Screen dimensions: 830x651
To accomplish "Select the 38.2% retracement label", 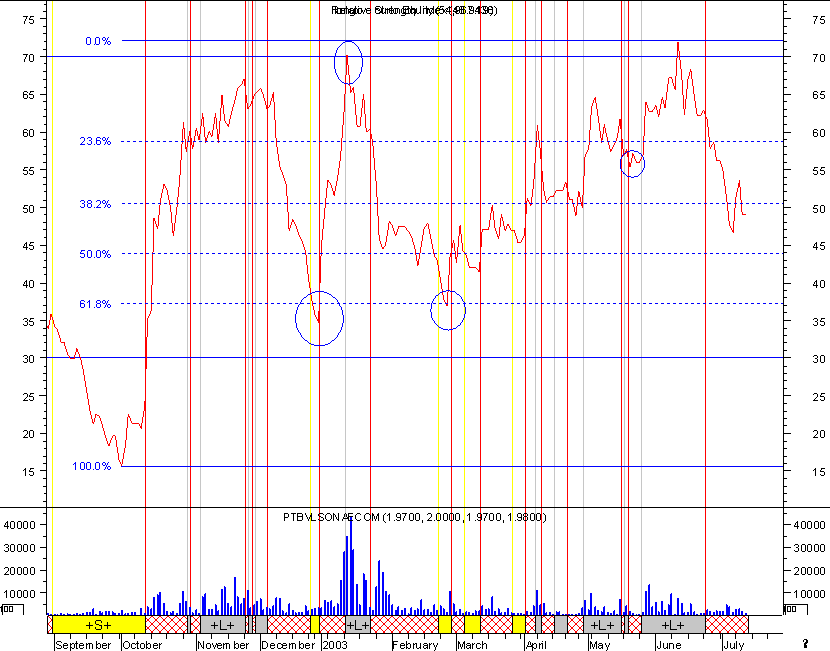I will click(x=95, y=204).
